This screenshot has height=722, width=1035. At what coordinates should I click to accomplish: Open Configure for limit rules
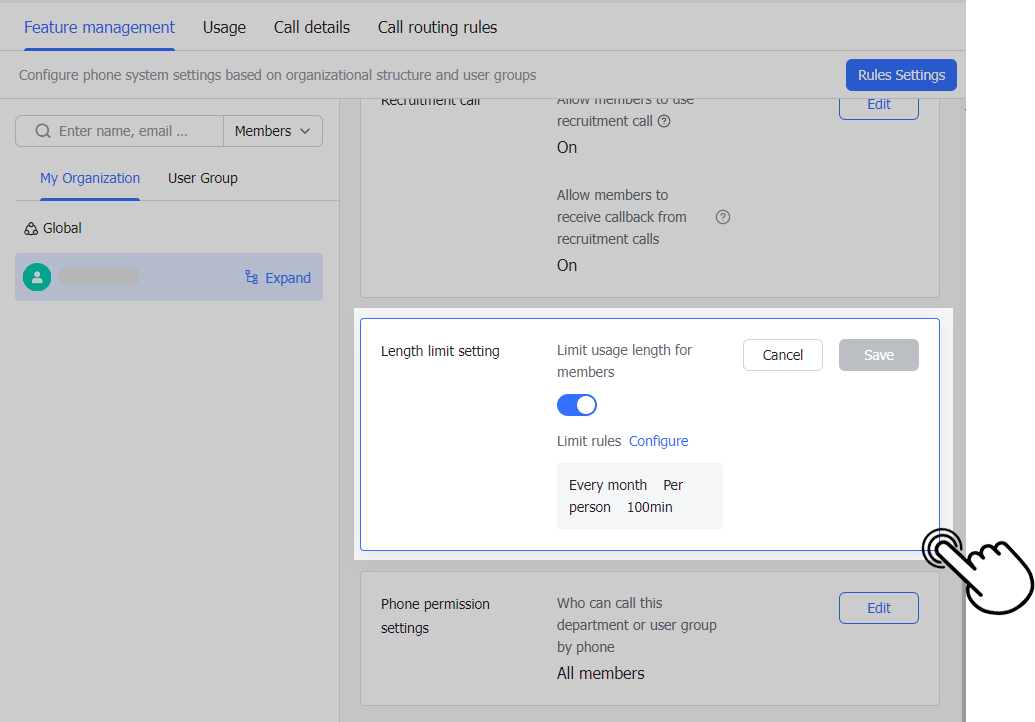[x=658, y=440]
